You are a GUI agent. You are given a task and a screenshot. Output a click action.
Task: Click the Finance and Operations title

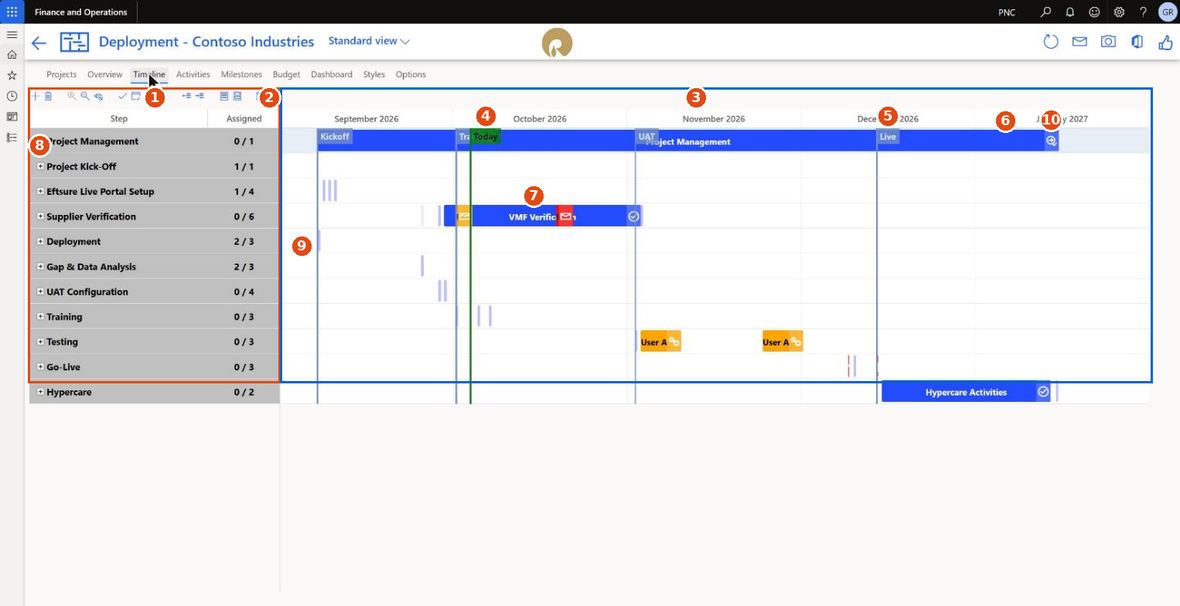click(x=81, y=12)
